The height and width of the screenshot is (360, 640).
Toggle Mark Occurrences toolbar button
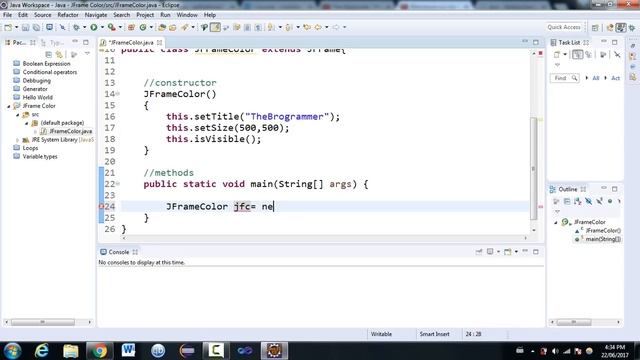[215, 27]
